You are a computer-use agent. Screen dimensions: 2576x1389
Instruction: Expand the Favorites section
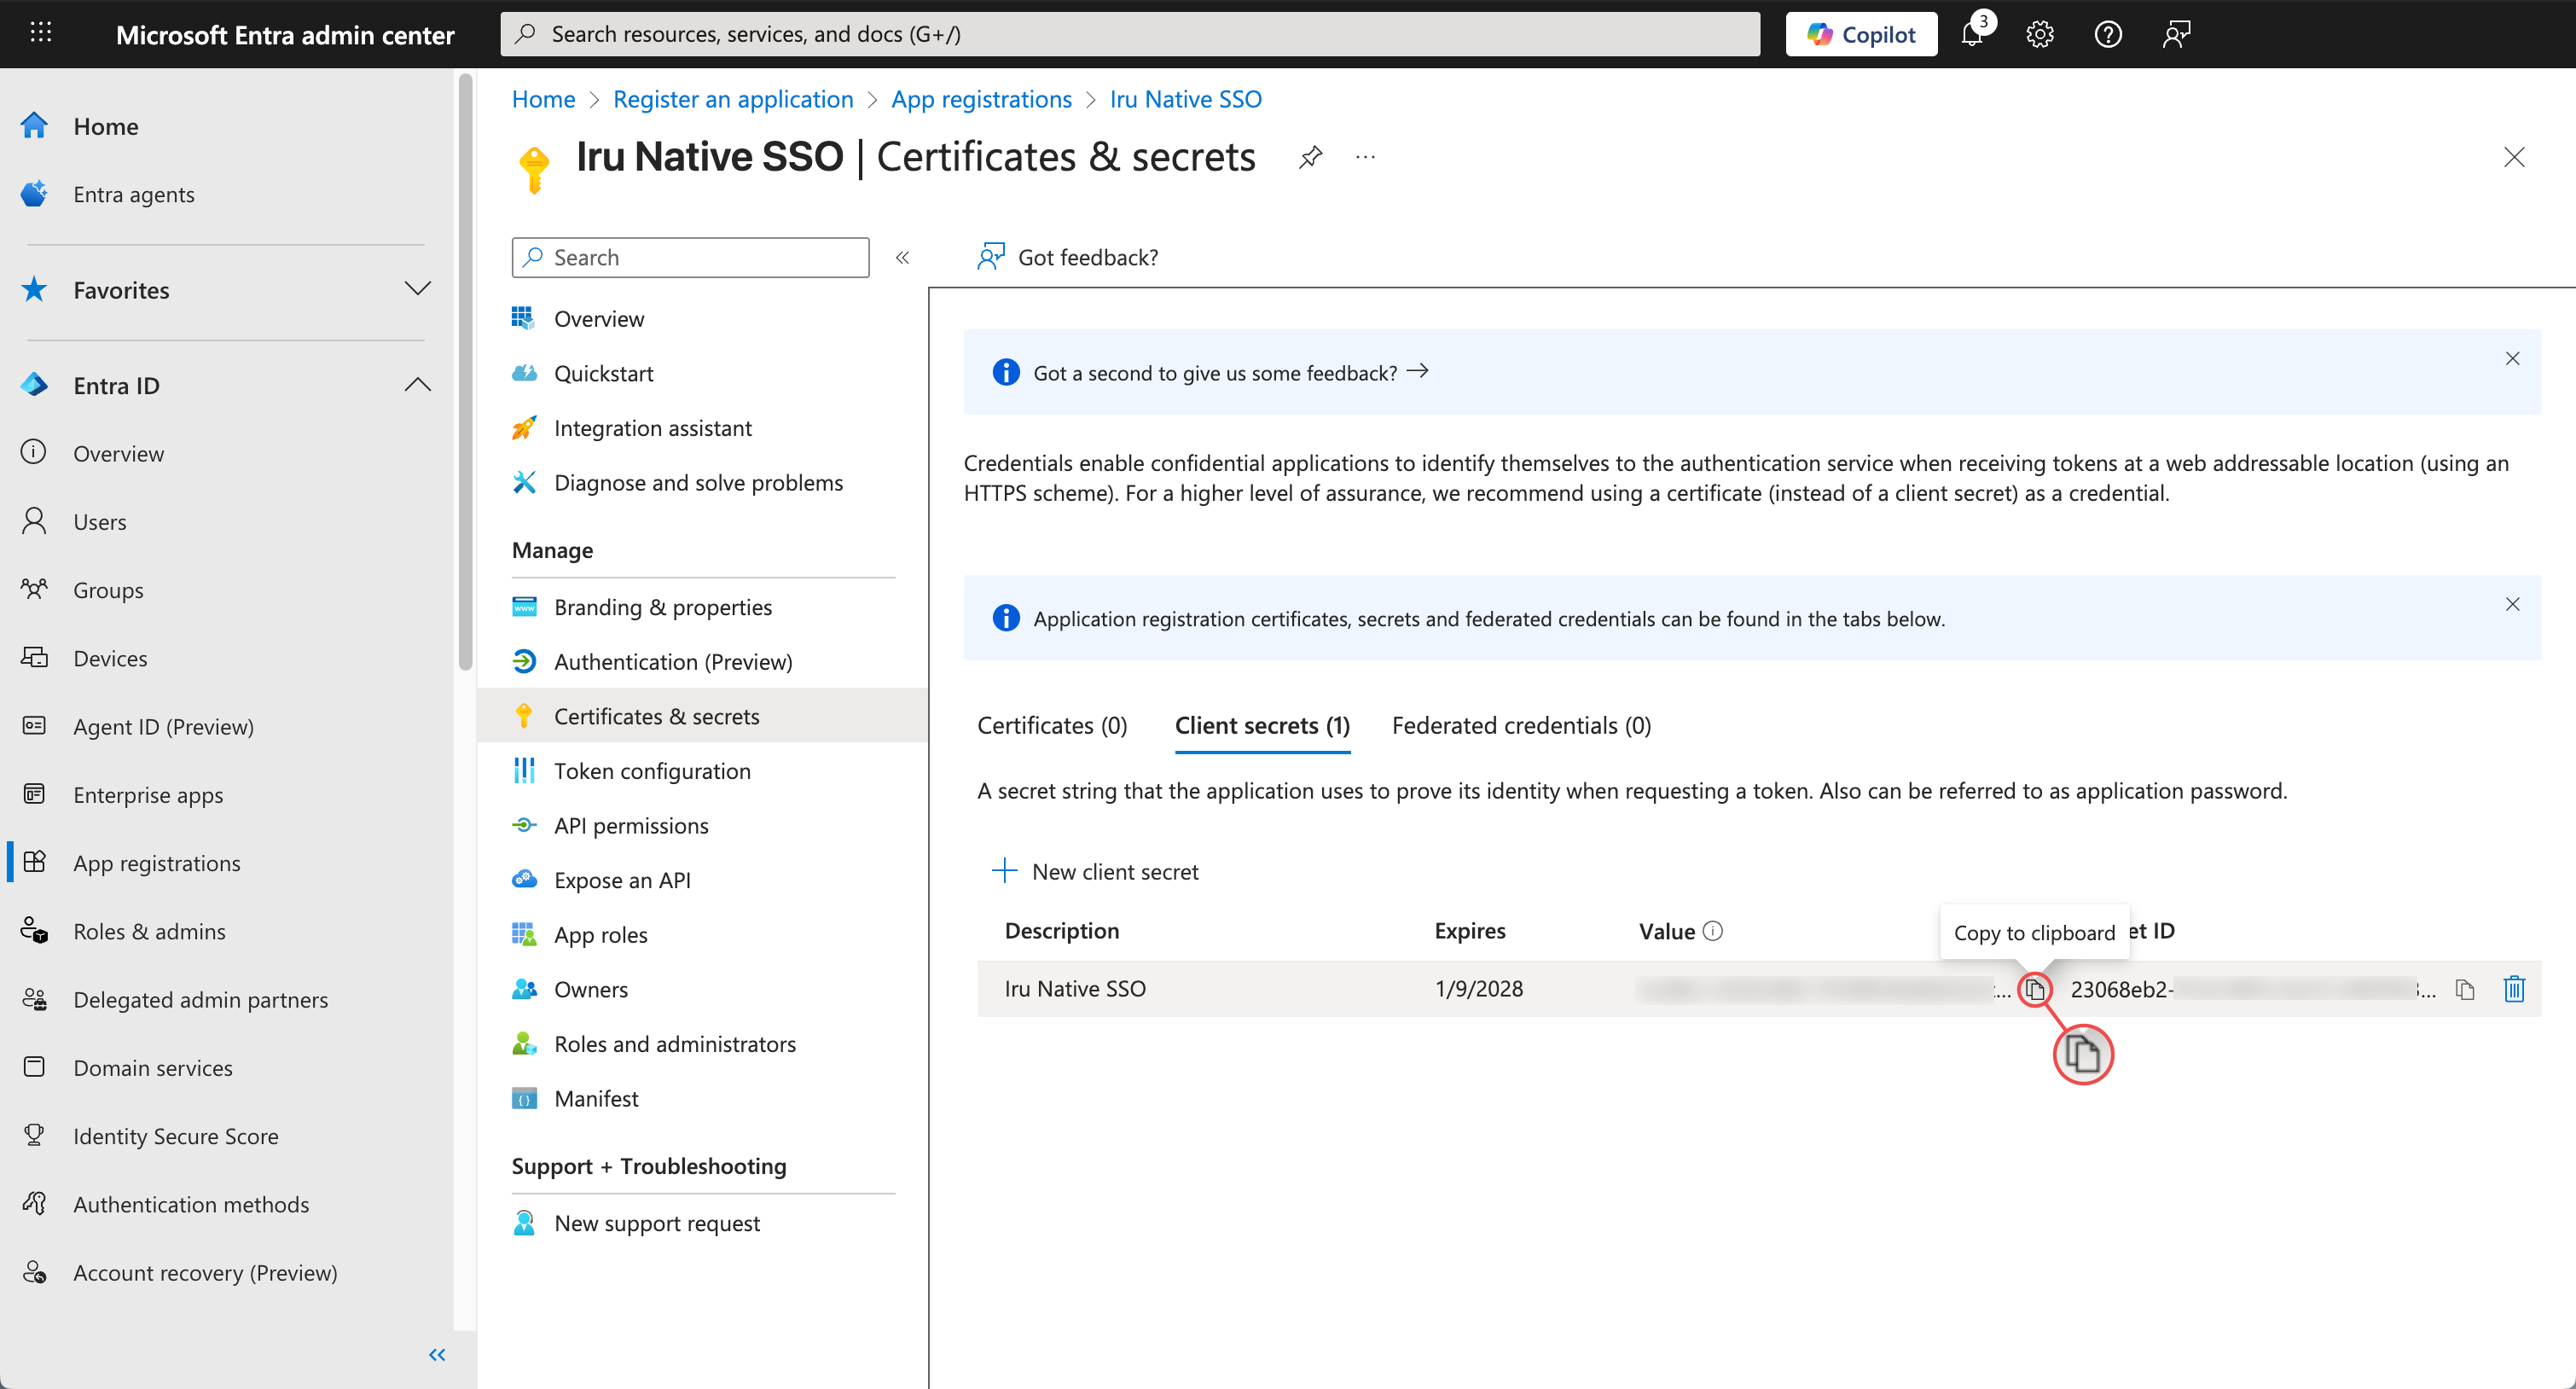click(417, 289)
